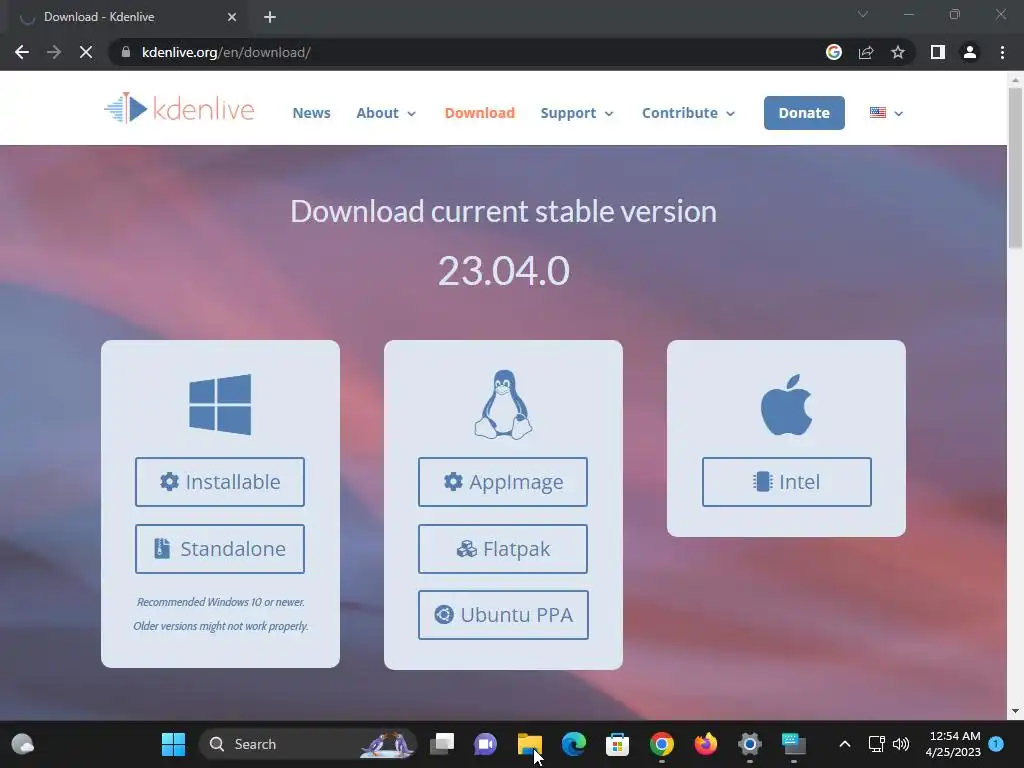Open the network display tray icon

point(876,744)
